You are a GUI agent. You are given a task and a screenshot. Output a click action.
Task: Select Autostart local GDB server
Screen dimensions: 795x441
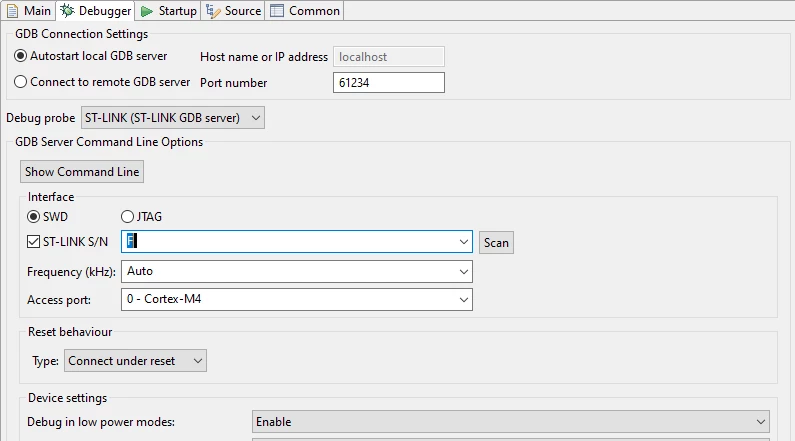[20, 56]
